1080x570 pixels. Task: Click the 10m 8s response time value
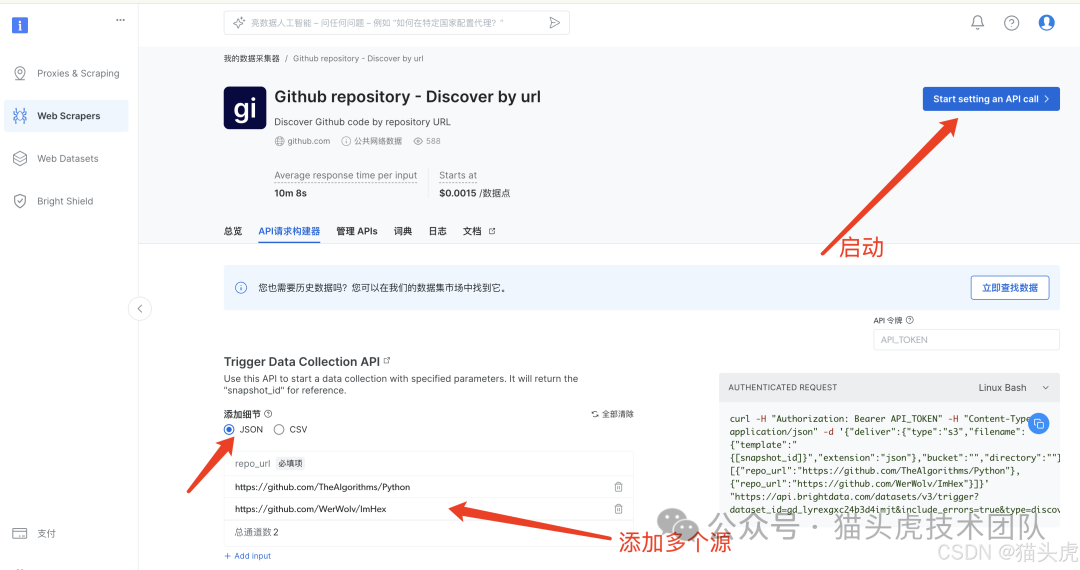point(291,193)
